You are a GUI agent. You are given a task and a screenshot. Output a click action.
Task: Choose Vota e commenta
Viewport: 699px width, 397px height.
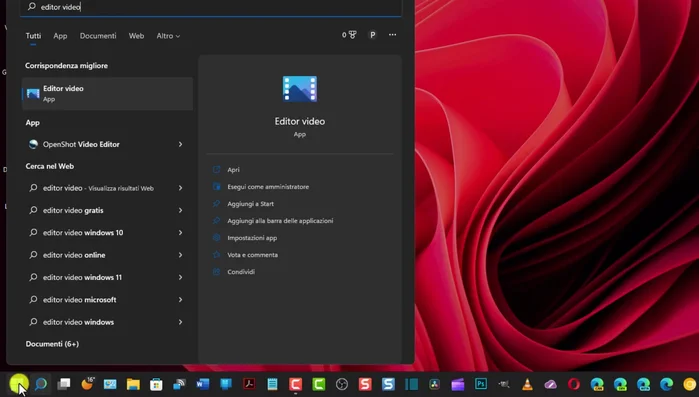(252, 255)
